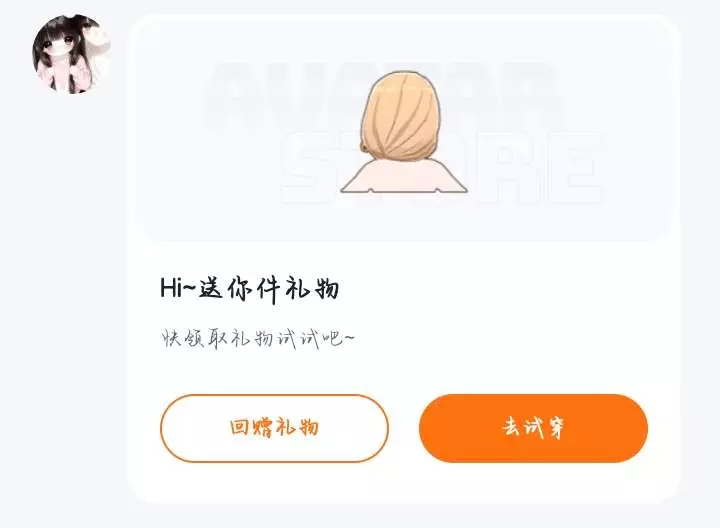Tap the blonde hair gift item image
The height and width of the screenshot is (528, 720).
click(x=404, y=131)
